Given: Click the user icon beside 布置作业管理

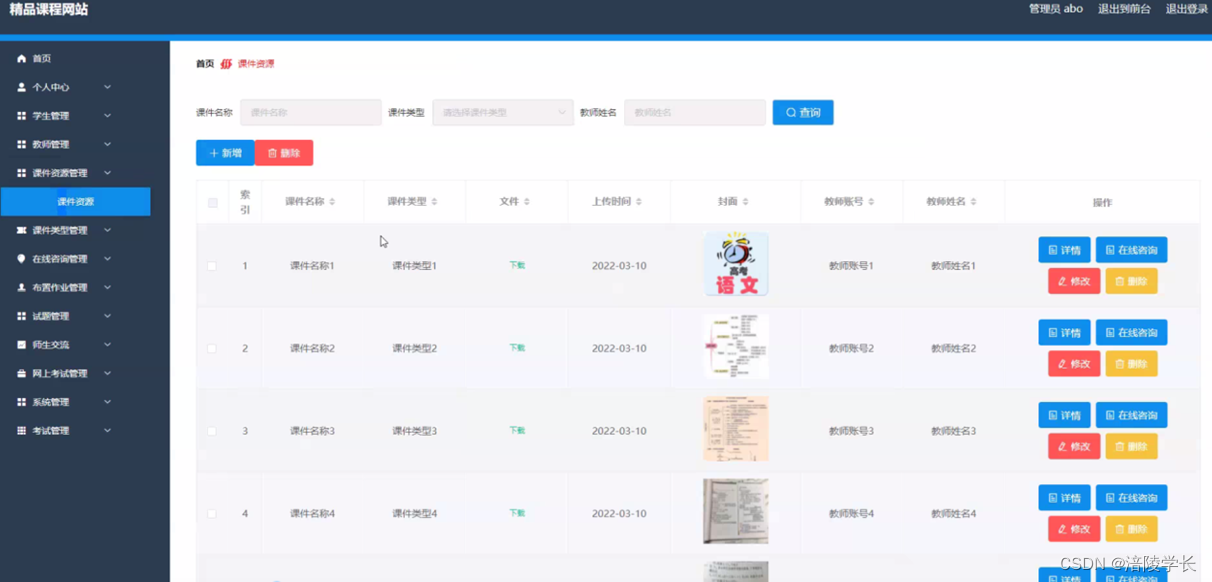Looking at the screenshot, I should click(x=22, y=287).
